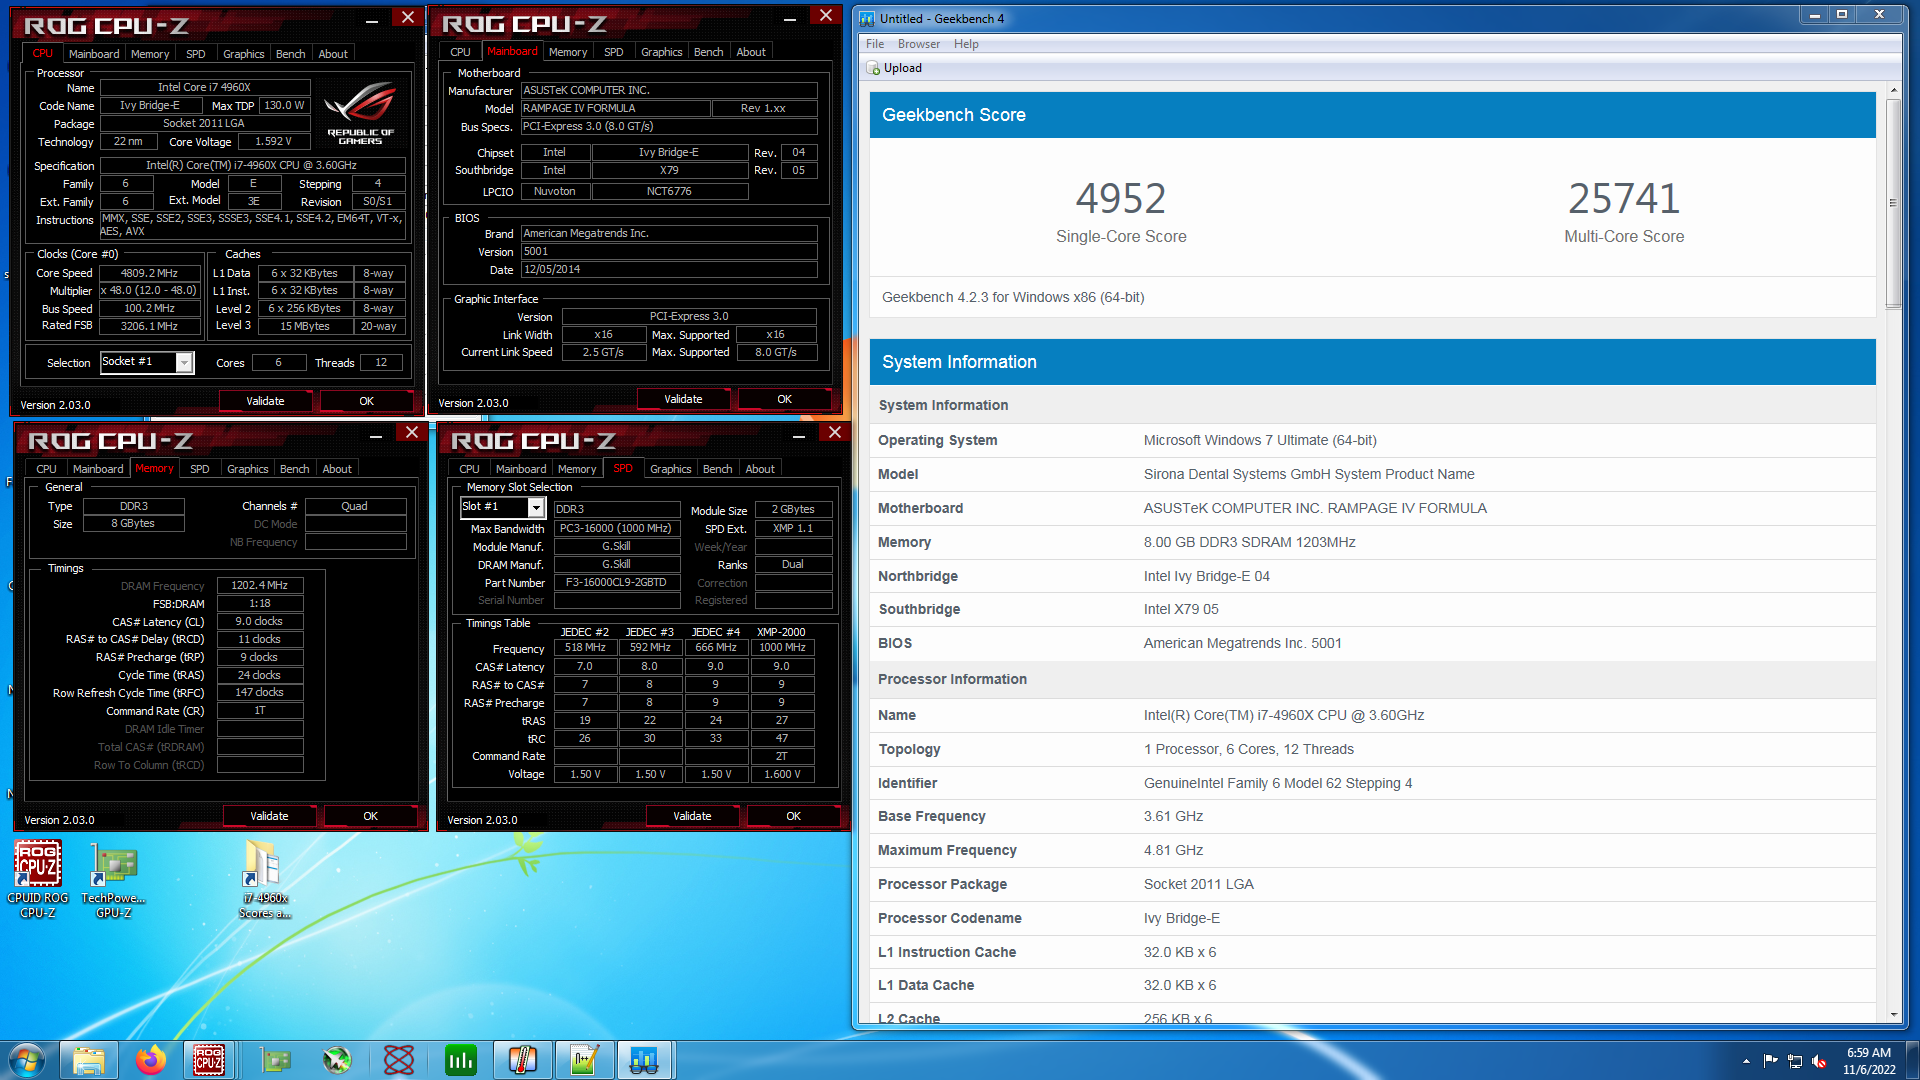Click Validate in the CPU-tab window

point(265,401)
